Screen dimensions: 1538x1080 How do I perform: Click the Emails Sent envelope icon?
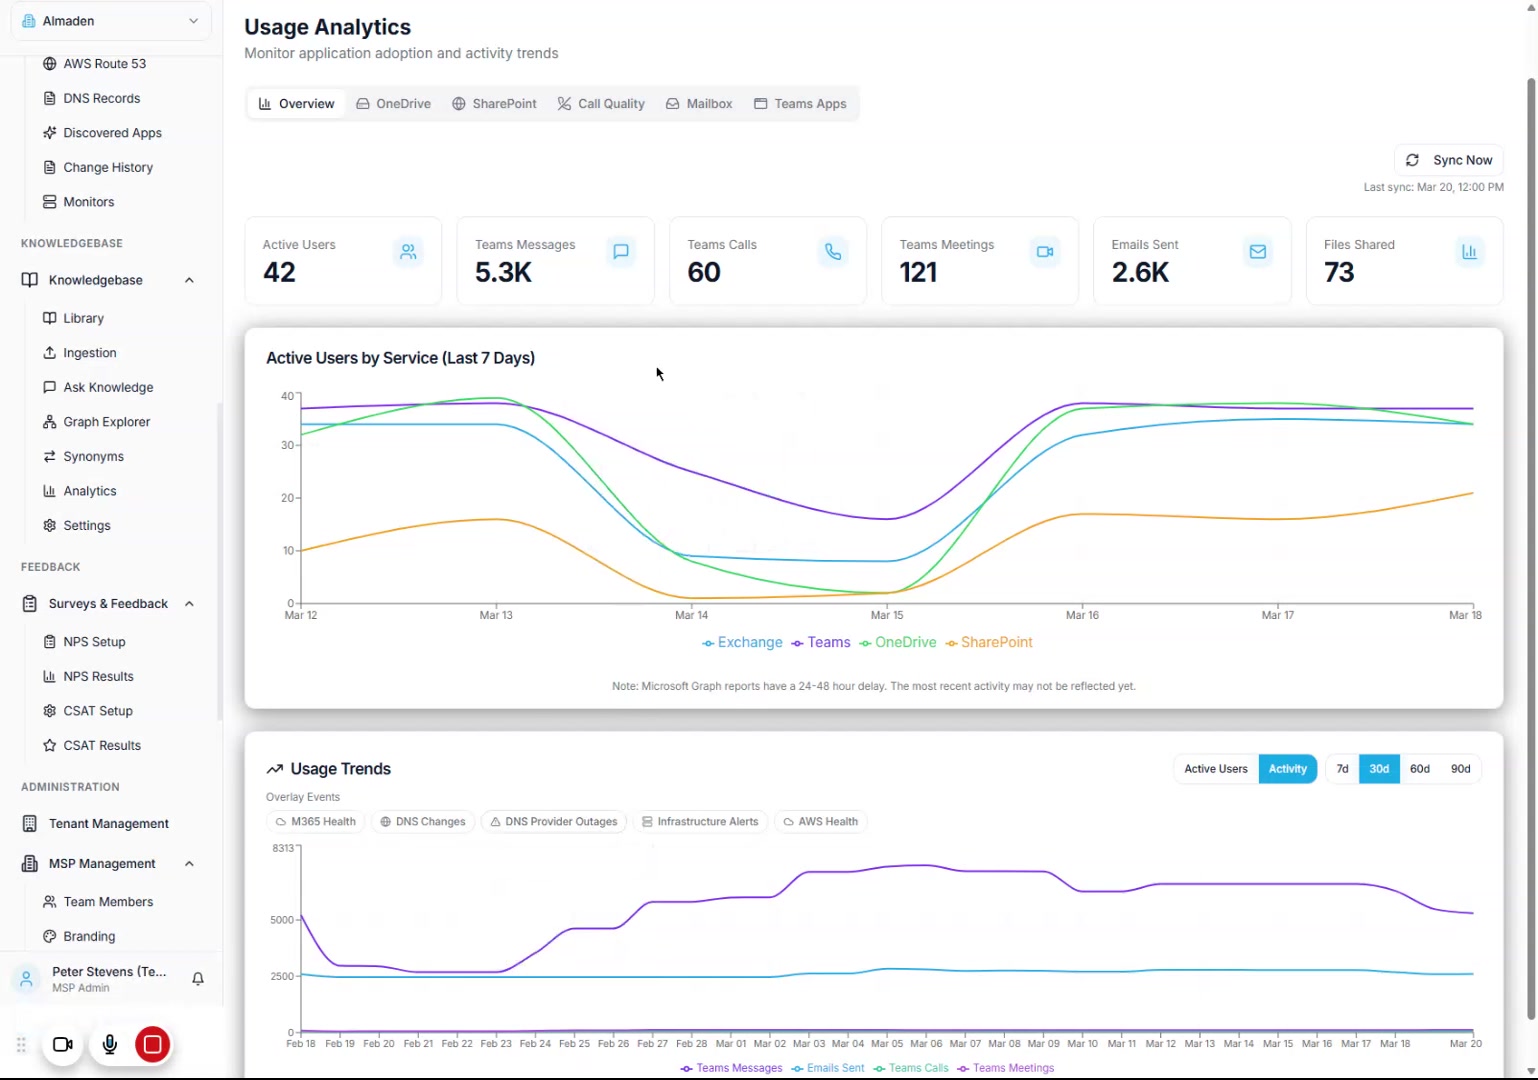point(1257,252)
